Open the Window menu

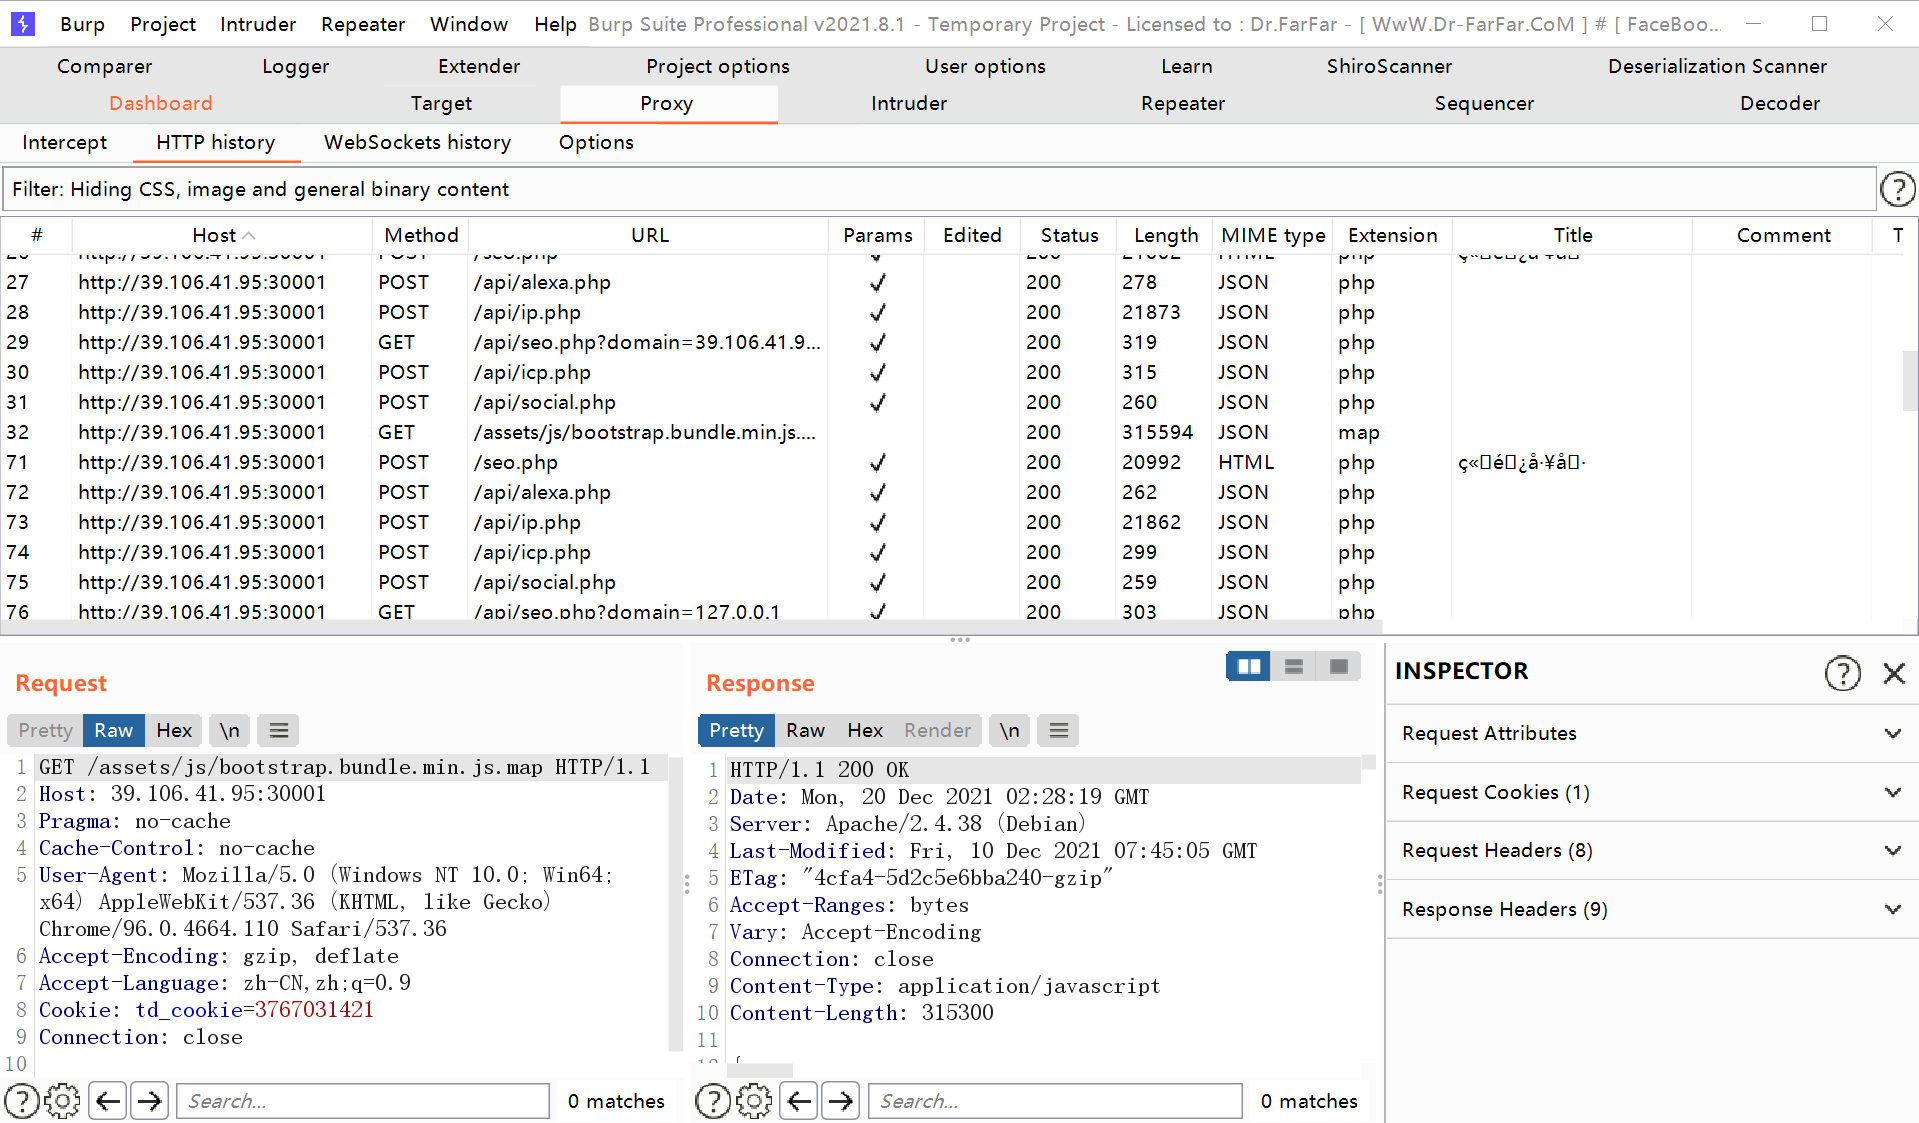click(469, 24)
